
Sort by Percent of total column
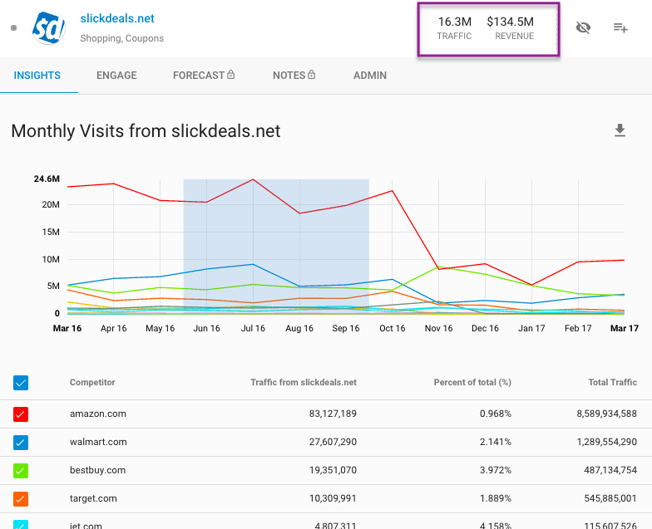[472, 382]
